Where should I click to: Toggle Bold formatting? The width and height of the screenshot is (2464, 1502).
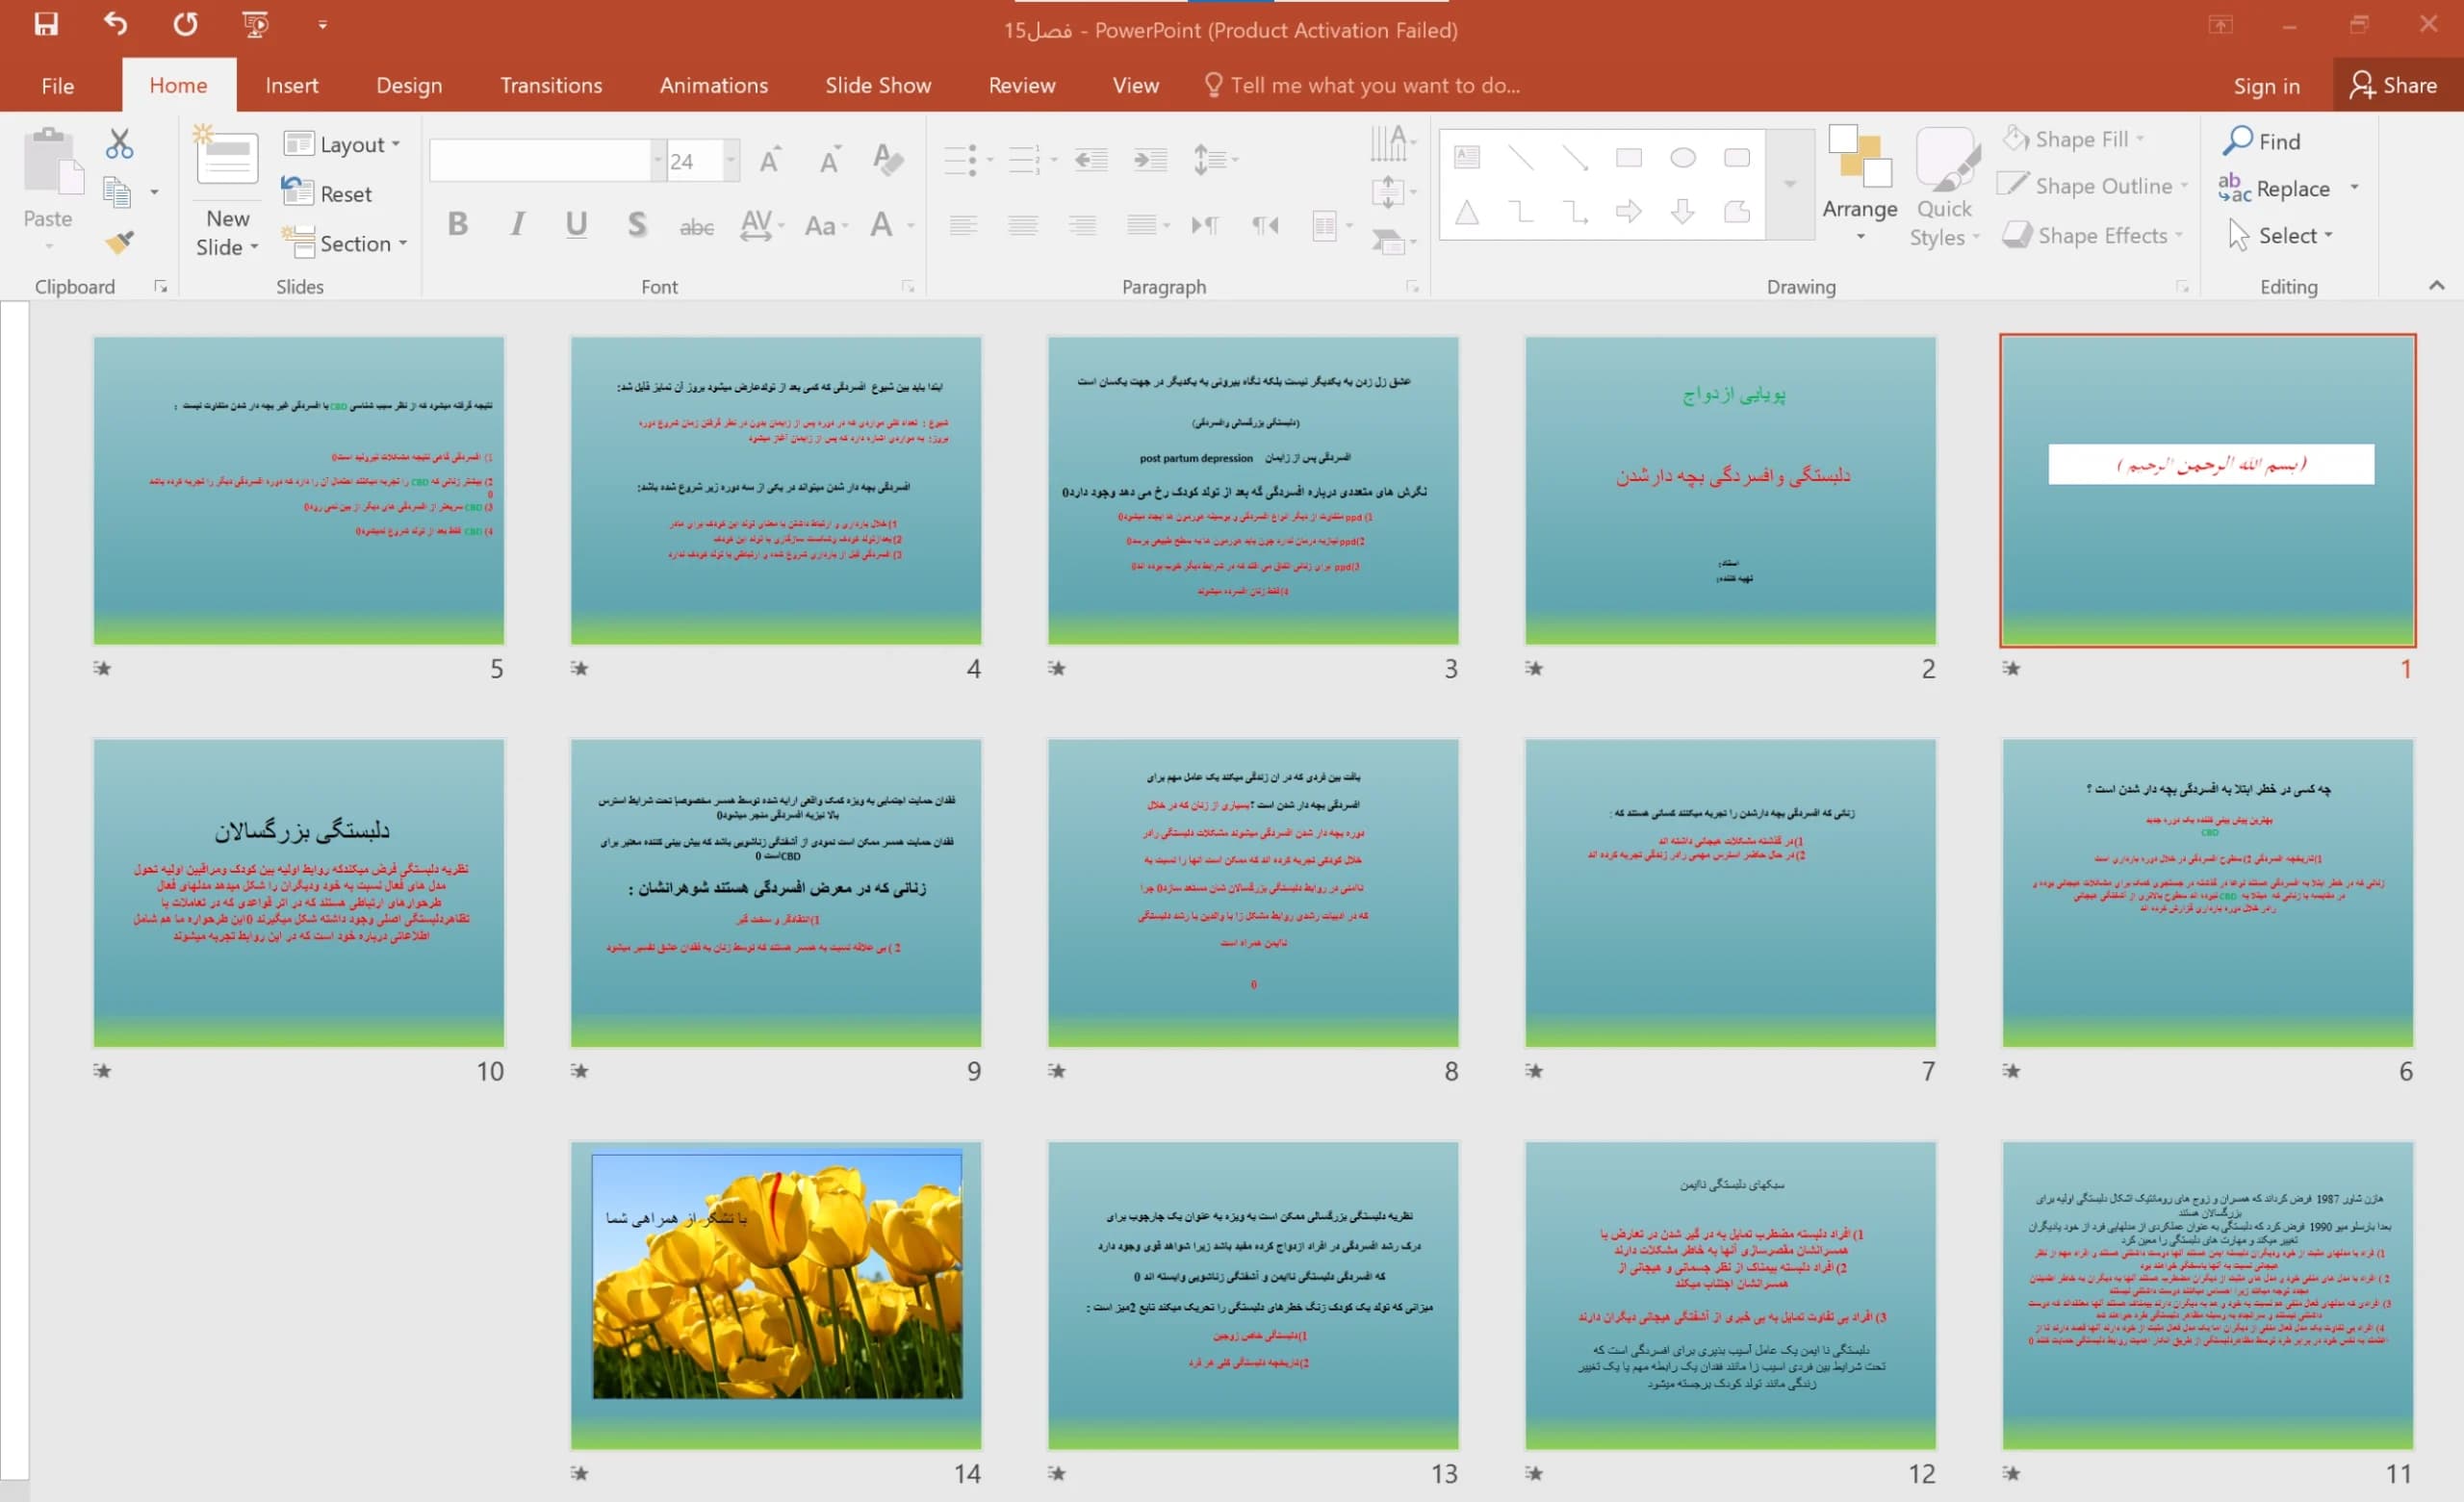[458, 224]
